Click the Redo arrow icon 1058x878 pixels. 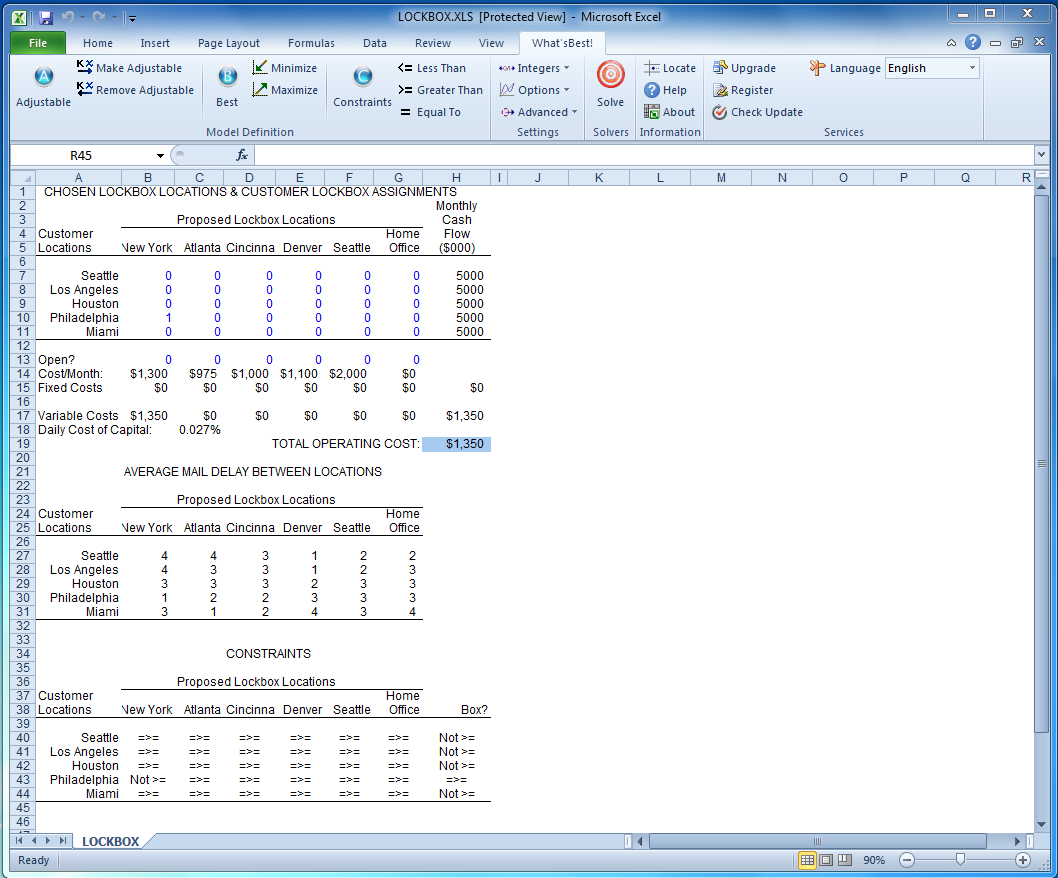[99, 17]
